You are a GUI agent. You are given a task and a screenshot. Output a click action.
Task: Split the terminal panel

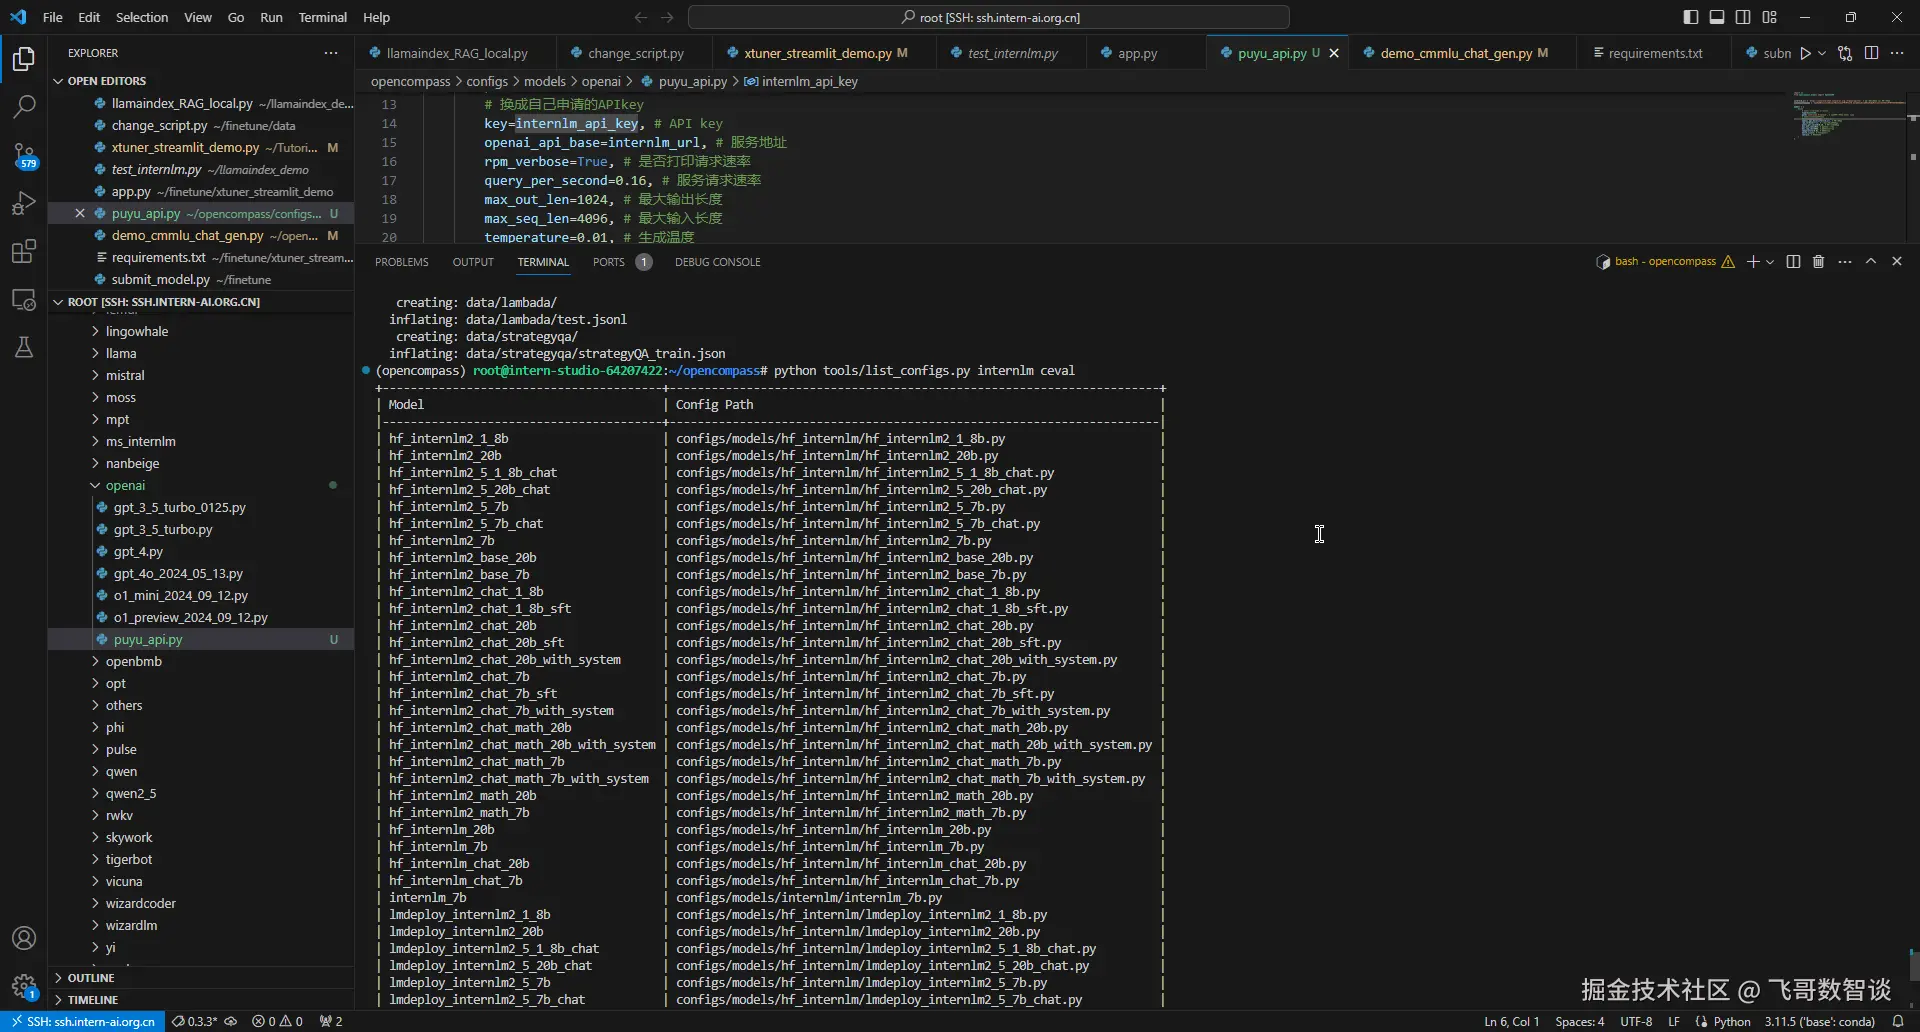(1793, 262)
